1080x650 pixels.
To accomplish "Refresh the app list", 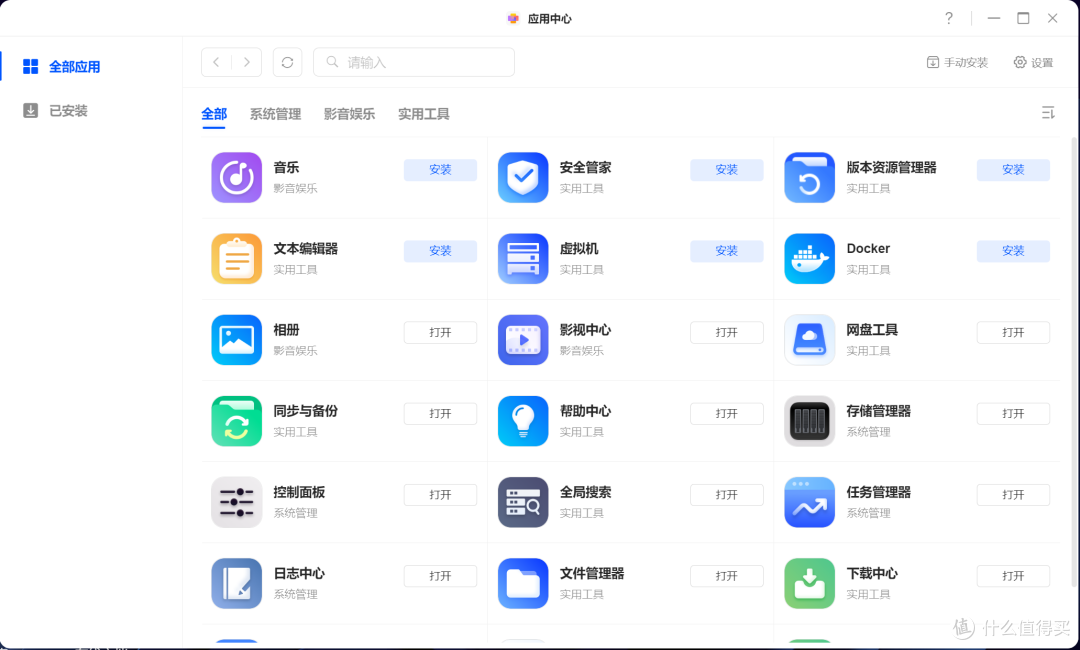I will (287, 62).
